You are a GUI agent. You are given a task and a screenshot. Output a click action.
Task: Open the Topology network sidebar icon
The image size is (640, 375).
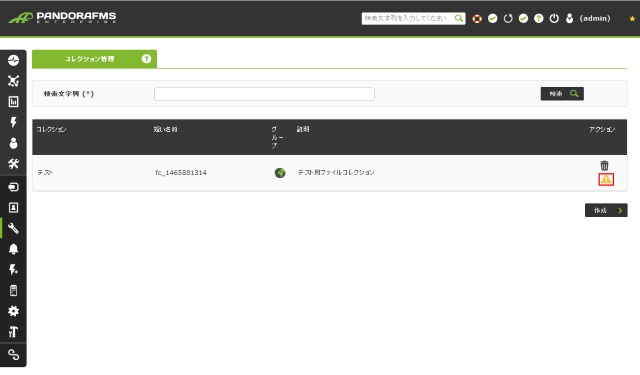tap(13, 81)
